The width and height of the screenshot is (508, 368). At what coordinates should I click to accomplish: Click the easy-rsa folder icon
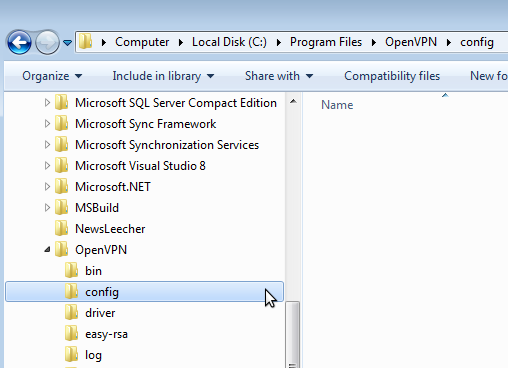[72, 333]
